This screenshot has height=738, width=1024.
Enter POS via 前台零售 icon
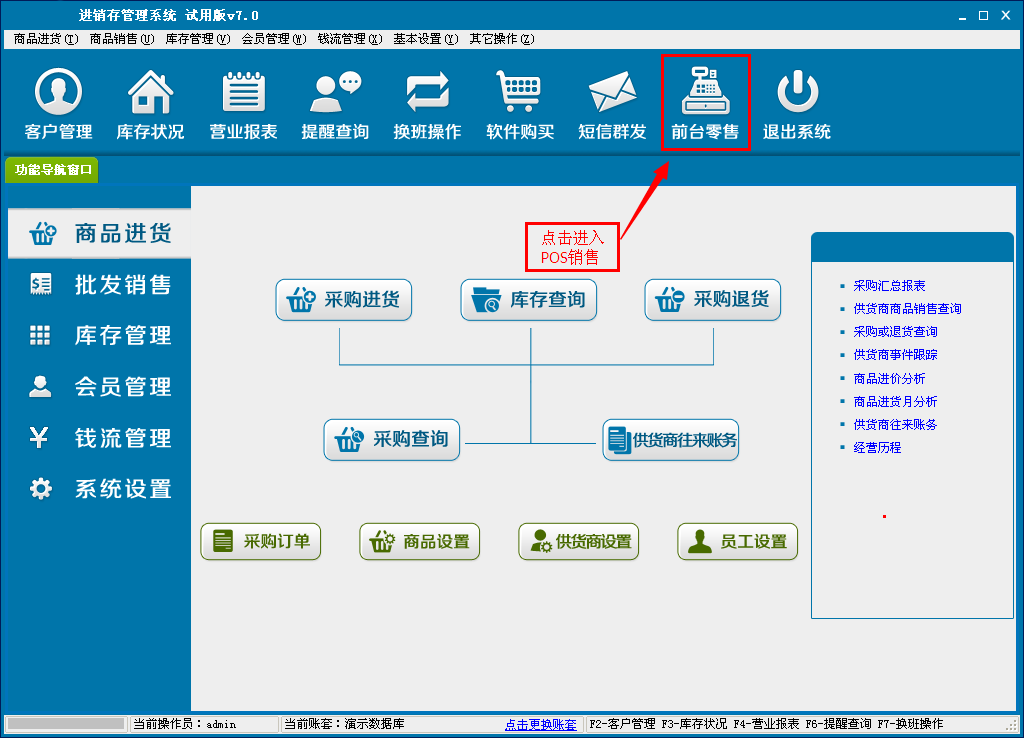pyautogui.click(x=705, y=93)
